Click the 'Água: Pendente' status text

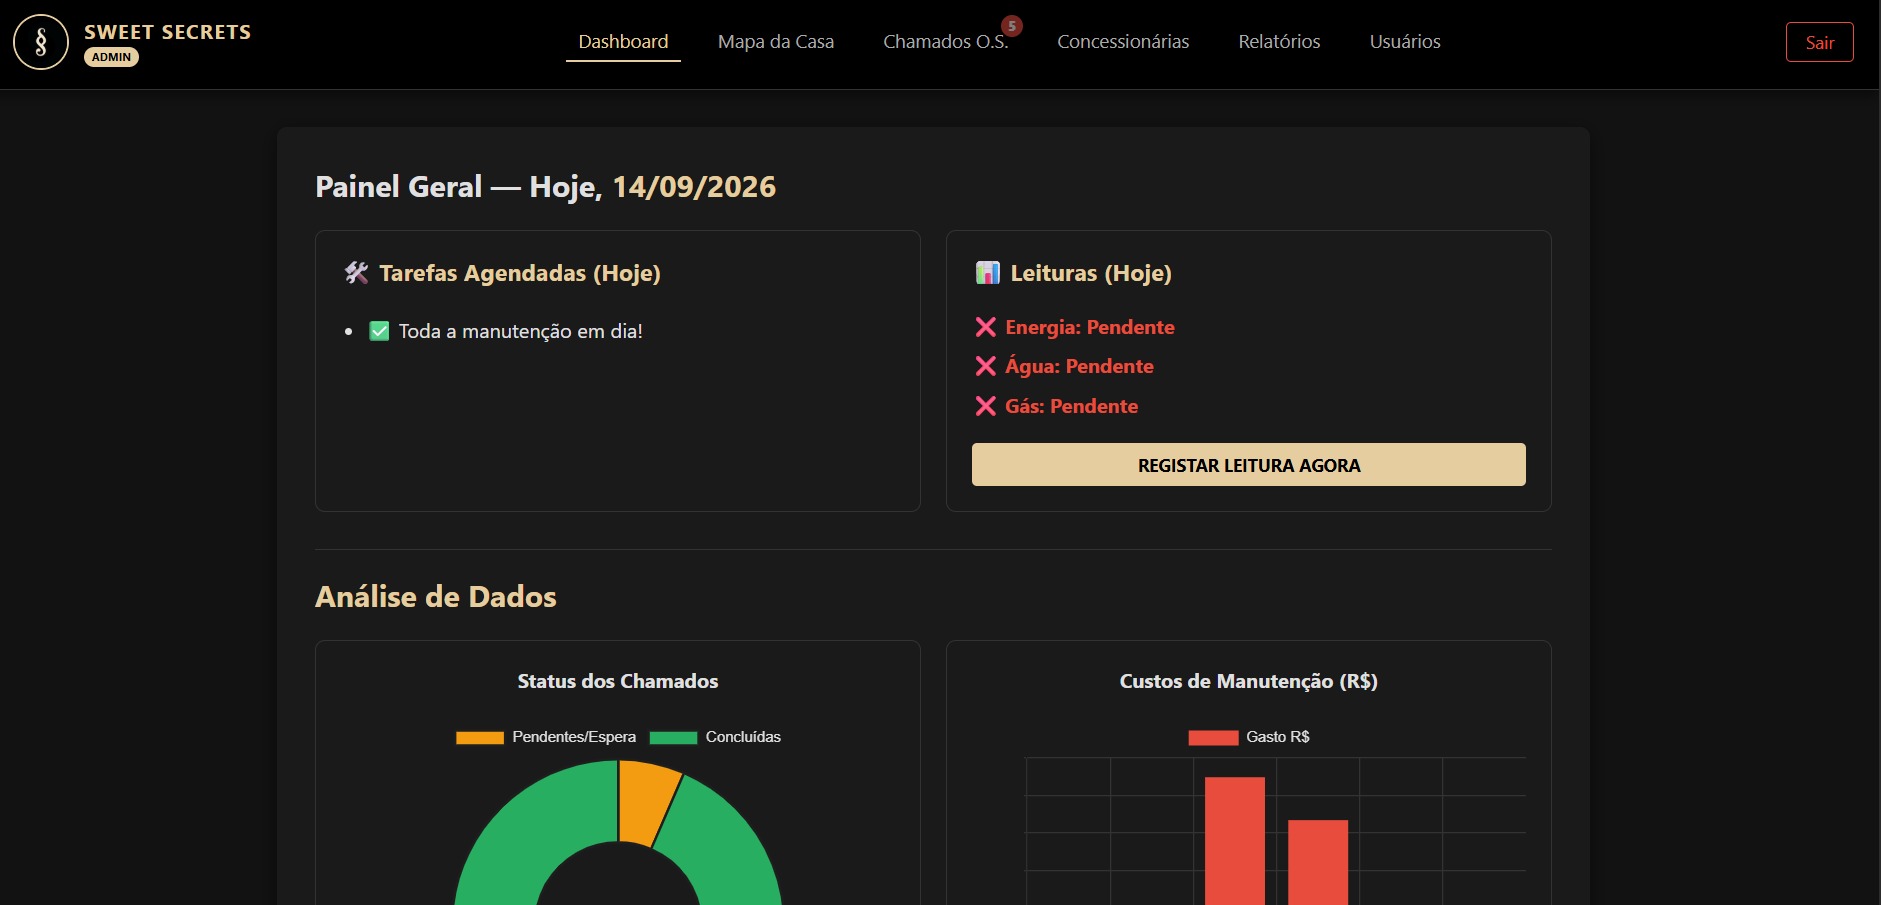click(1079, 366)
